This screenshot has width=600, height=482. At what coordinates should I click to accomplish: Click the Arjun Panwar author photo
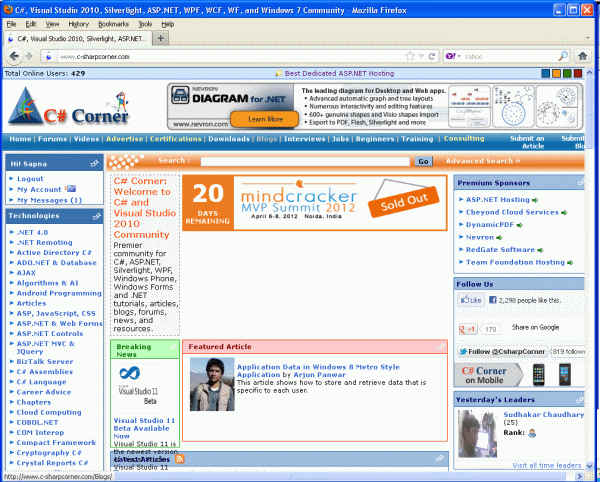point(212,384)
